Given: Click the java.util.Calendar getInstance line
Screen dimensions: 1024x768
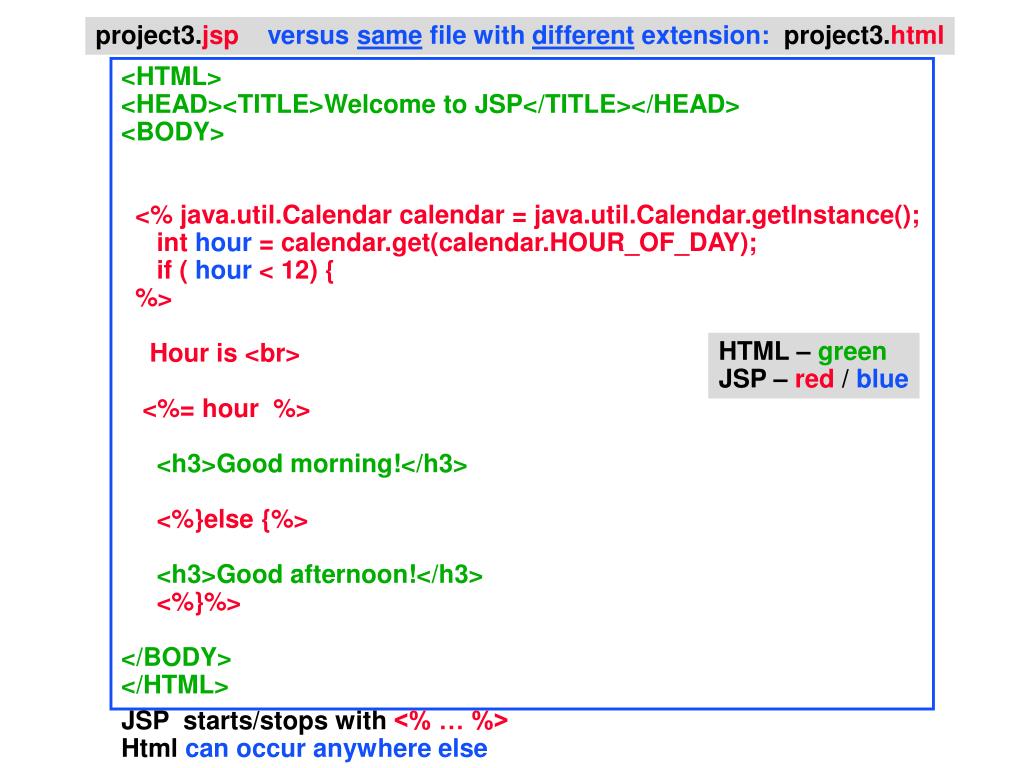Looking at the screenshot, I should click(528, 216).
